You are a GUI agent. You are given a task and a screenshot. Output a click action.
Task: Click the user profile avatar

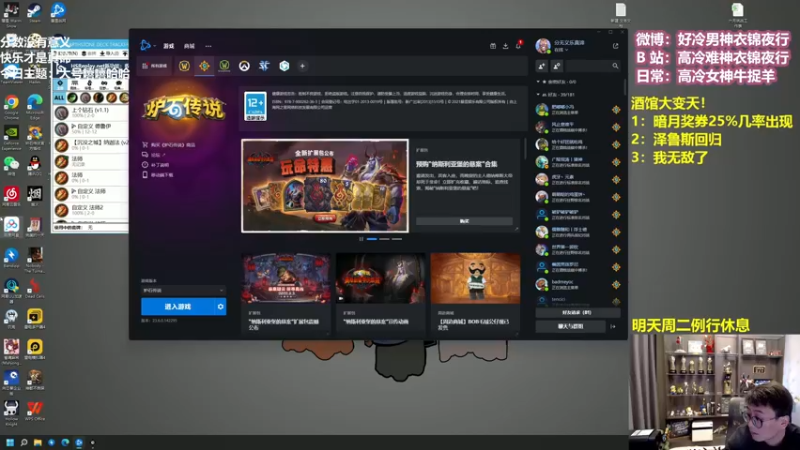click(543, 45)
